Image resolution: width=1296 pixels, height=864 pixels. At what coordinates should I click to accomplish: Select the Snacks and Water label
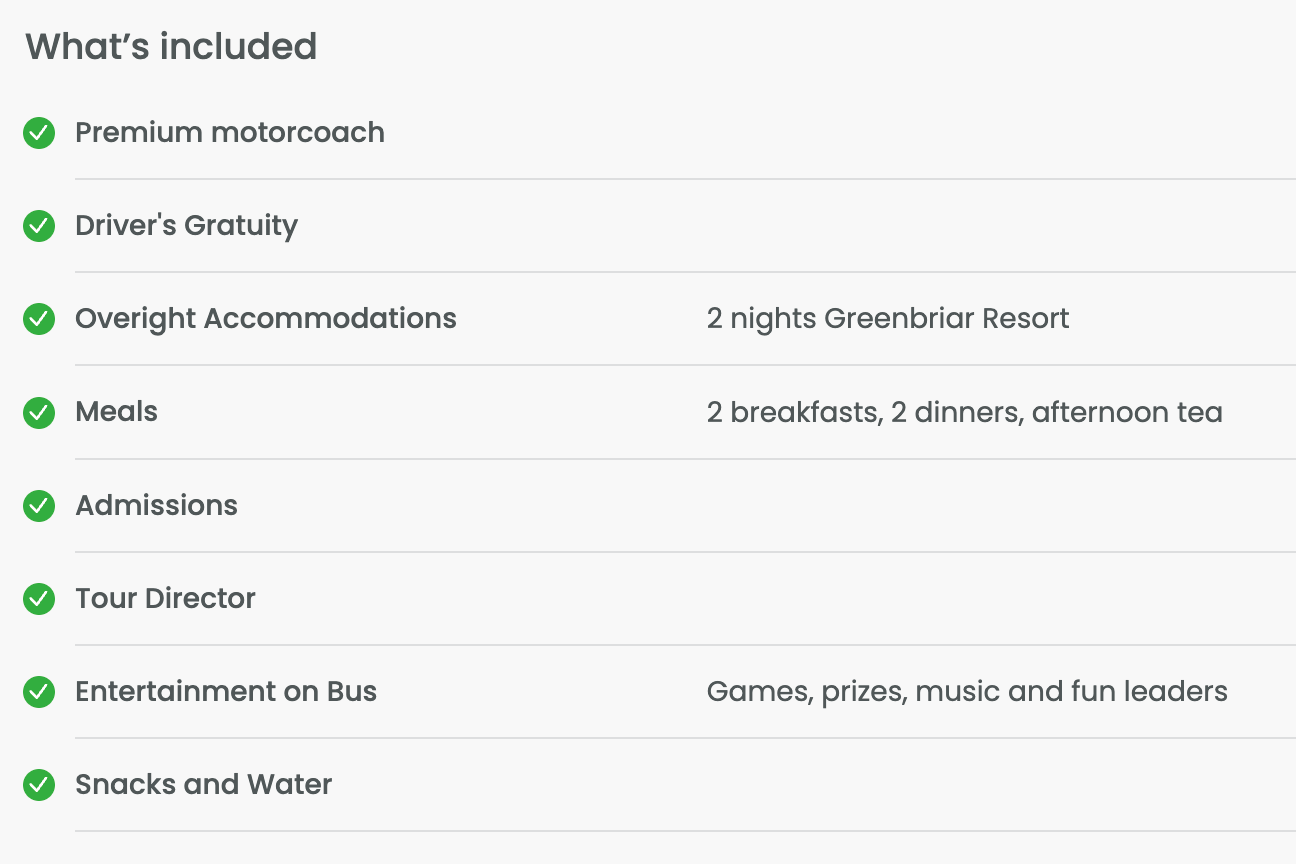pyautogui.click(x=204, y=785)
